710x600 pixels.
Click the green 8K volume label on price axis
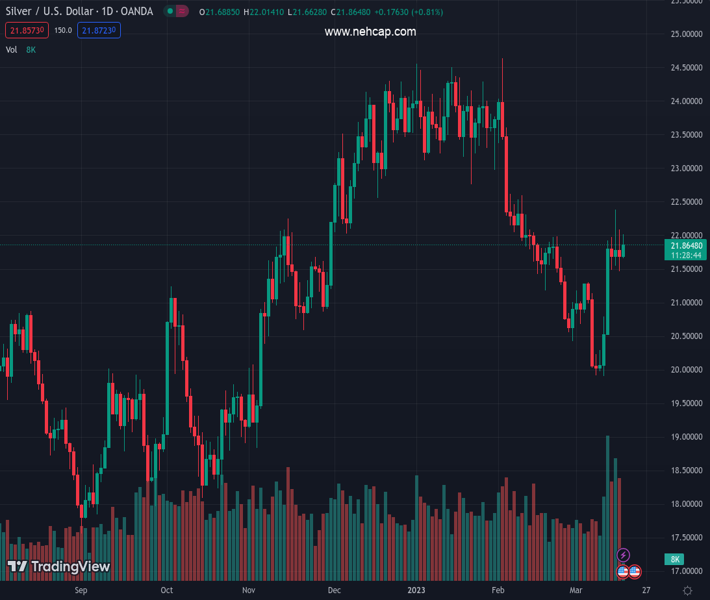point(676,559)
